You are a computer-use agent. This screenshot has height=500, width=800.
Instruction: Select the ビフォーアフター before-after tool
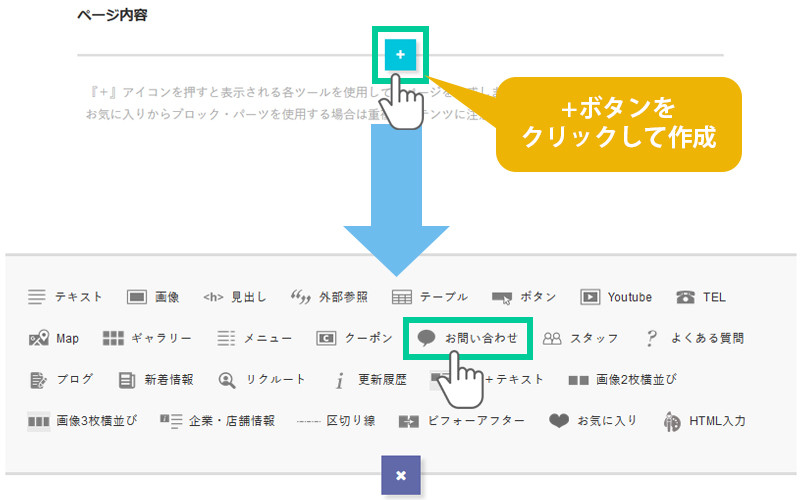click(x=461, y=421)
